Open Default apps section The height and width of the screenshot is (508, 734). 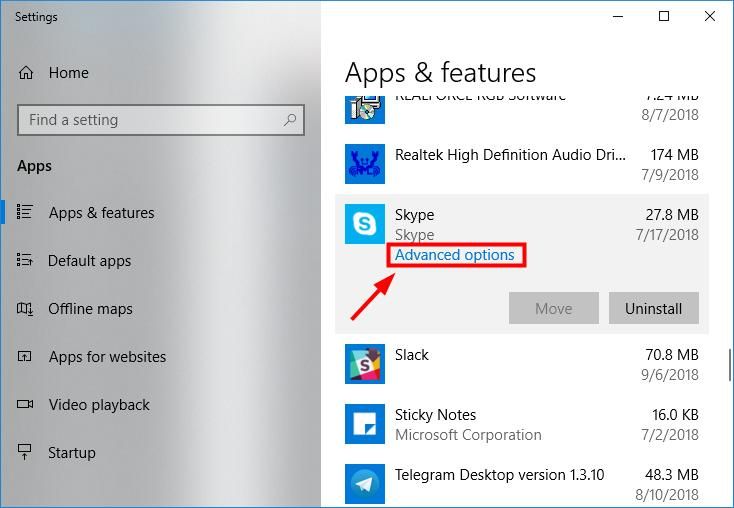point(89,261)
